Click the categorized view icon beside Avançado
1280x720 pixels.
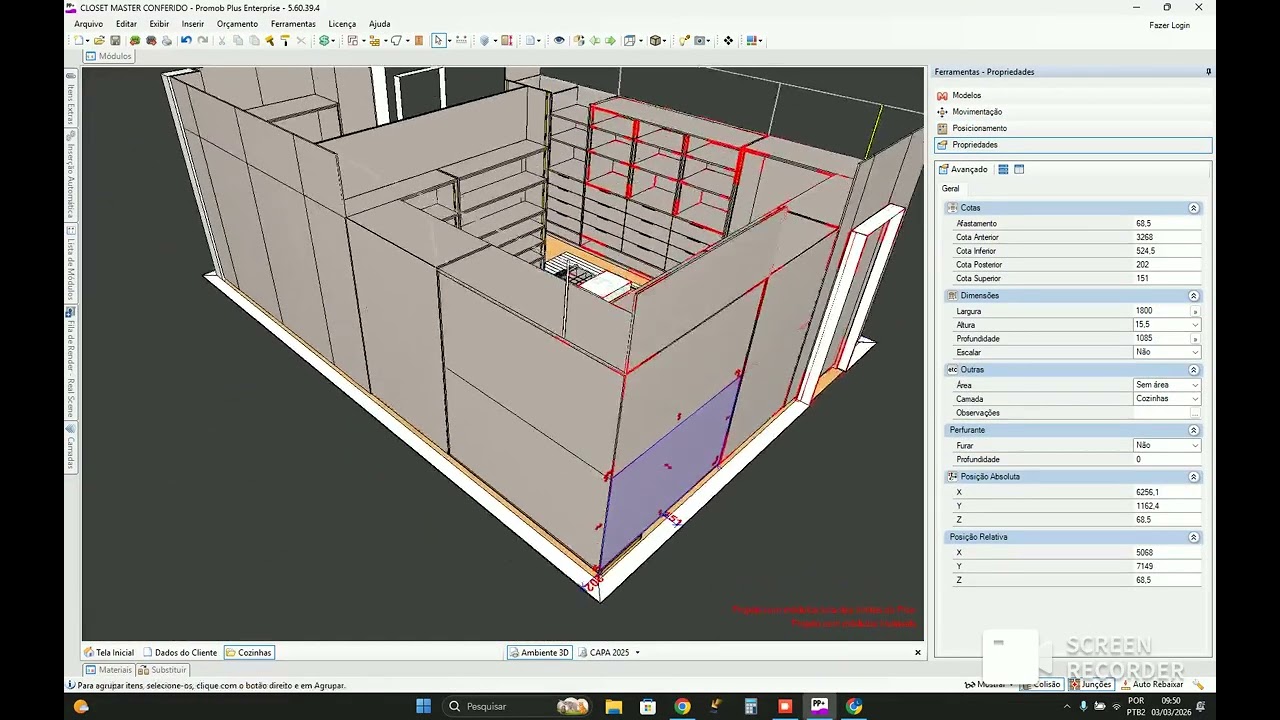click(x=1003, y=170)
